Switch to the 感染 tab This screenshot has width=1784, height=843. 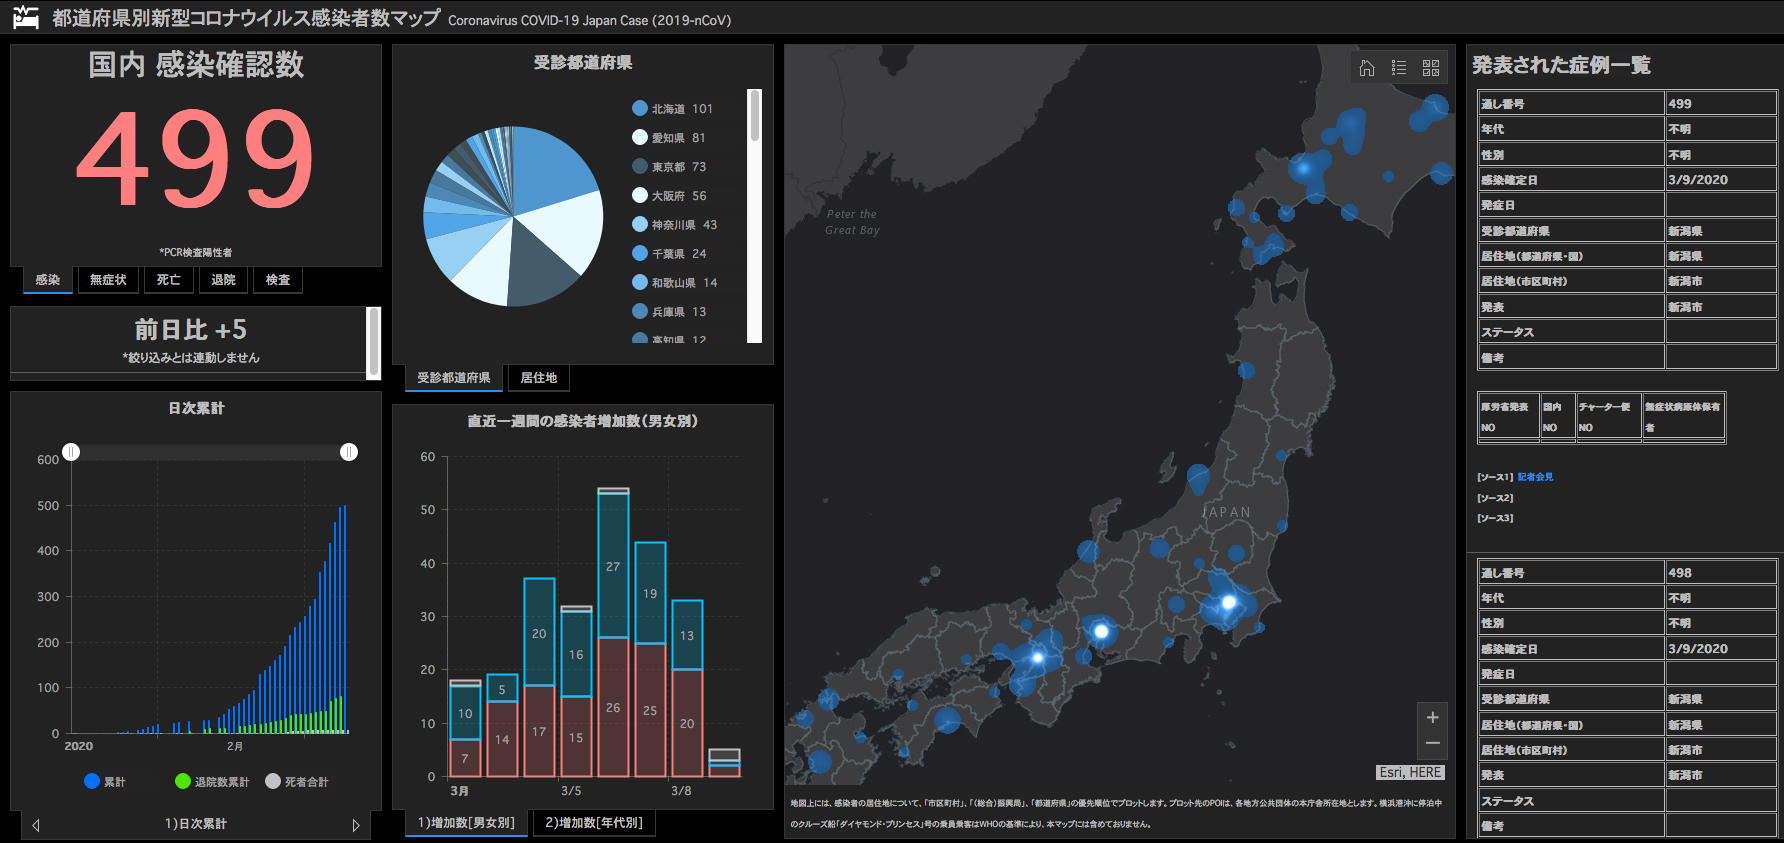pyautogui.click(x=48, y=280)
